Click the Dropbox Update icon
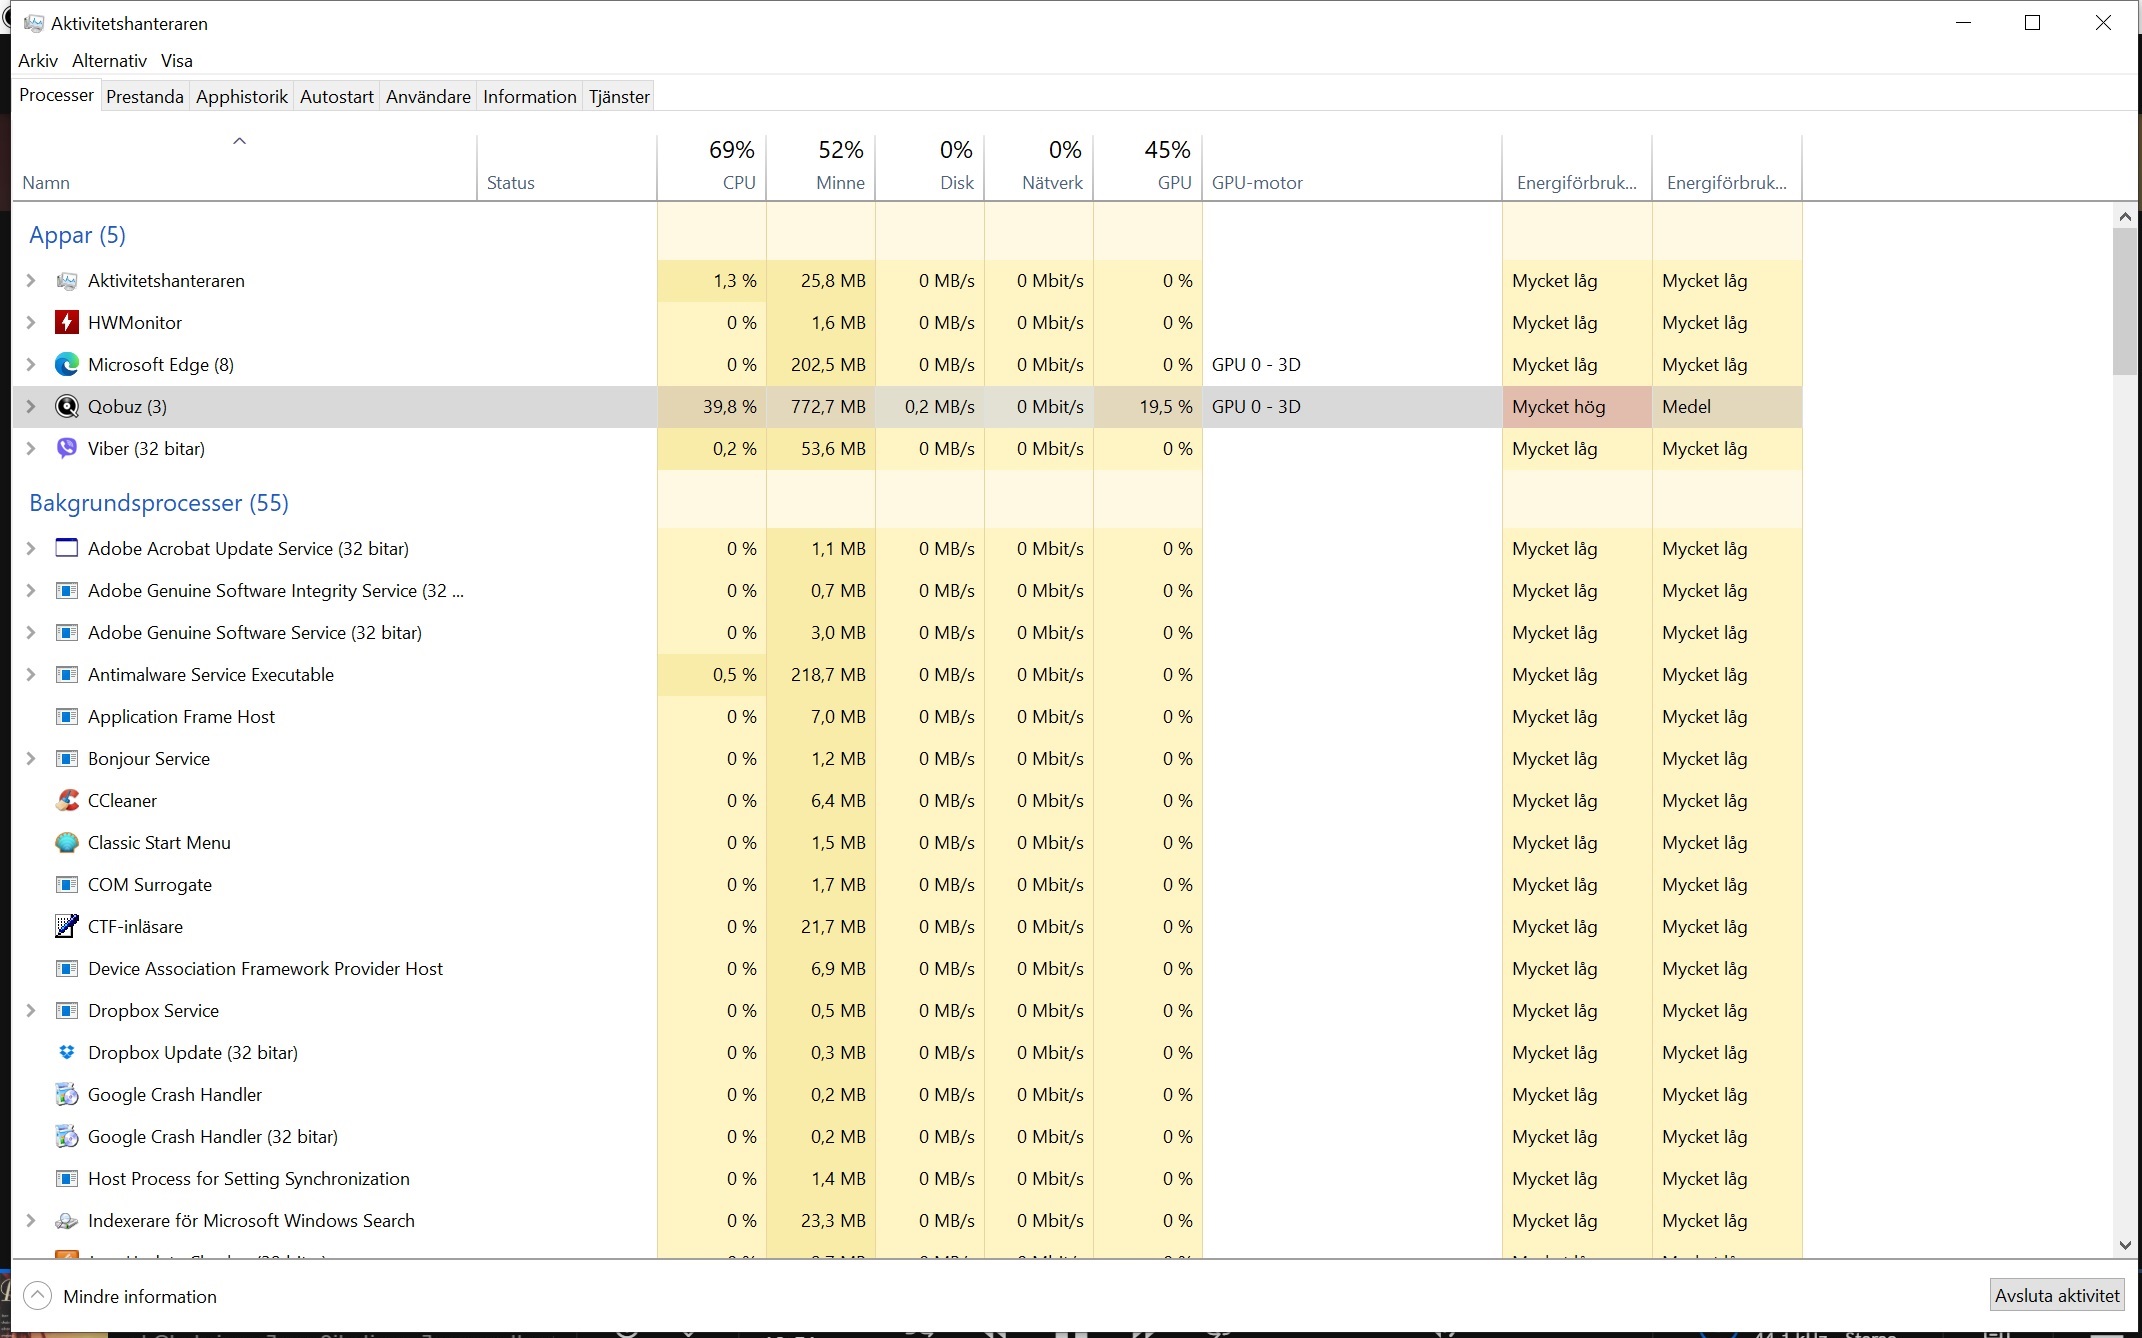2142x1338 pixels. coord(67,1053)
